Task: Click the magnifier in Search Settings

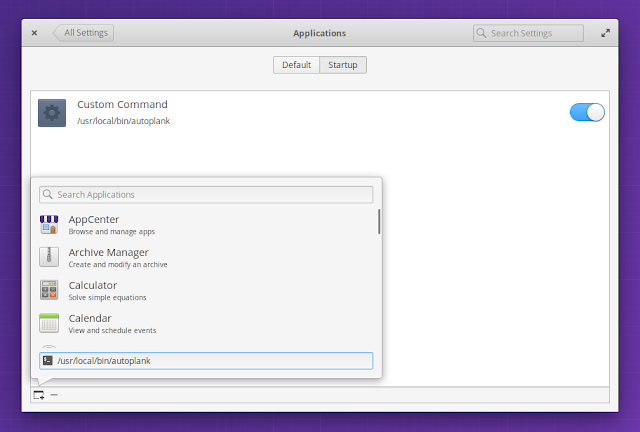Action: pyautogui.click(x=483, y=33)
